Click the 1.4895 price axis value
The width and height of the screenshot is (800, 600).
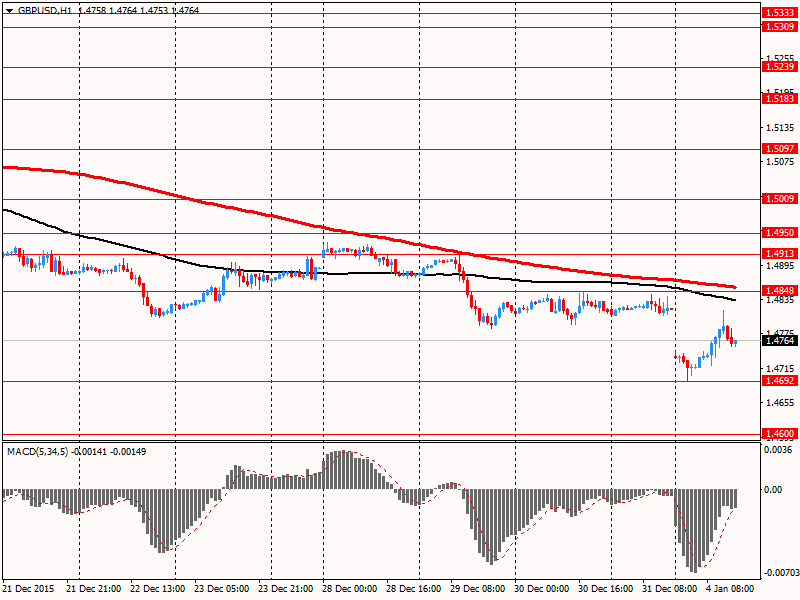[781, 265]
